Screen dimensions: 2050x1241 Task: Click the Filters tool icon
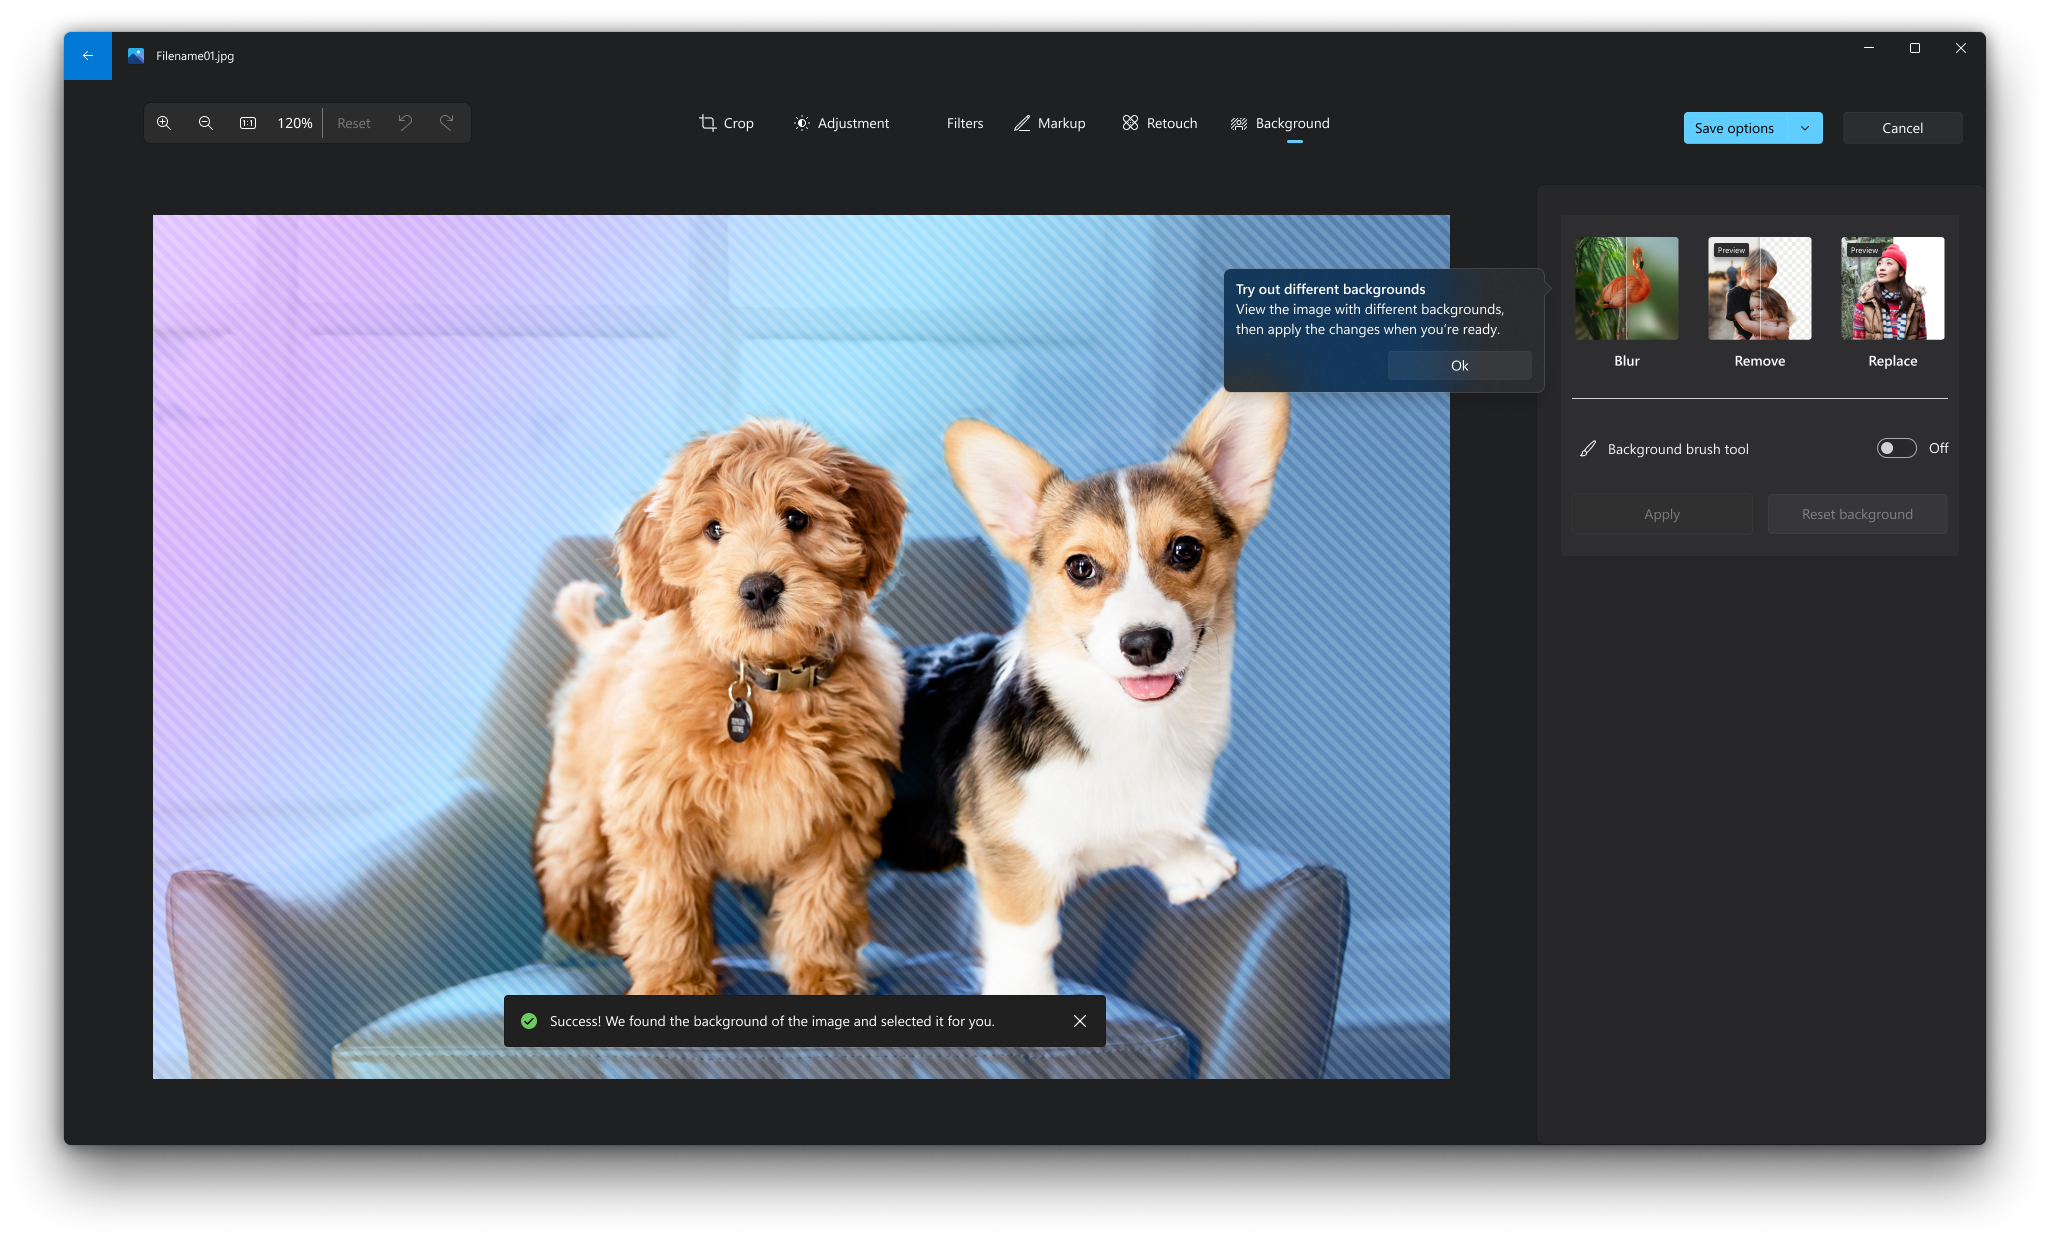[964, 123]
